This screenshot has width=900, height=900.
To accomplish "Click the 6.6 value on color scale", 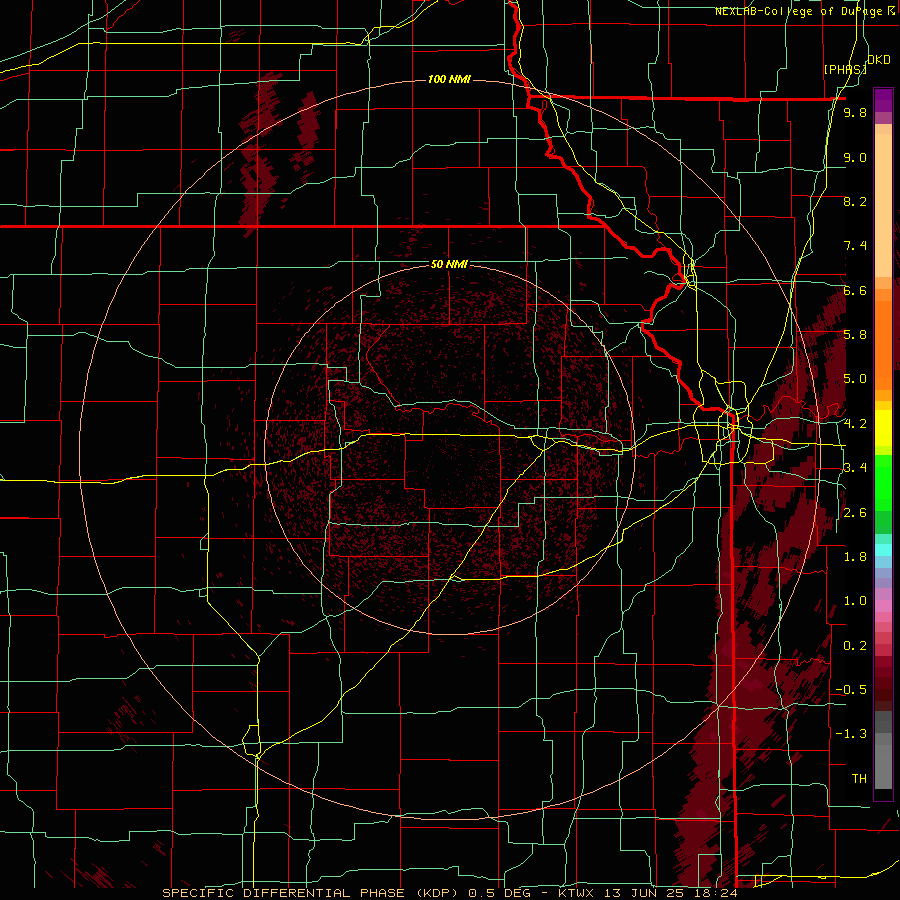I will 855,290.
